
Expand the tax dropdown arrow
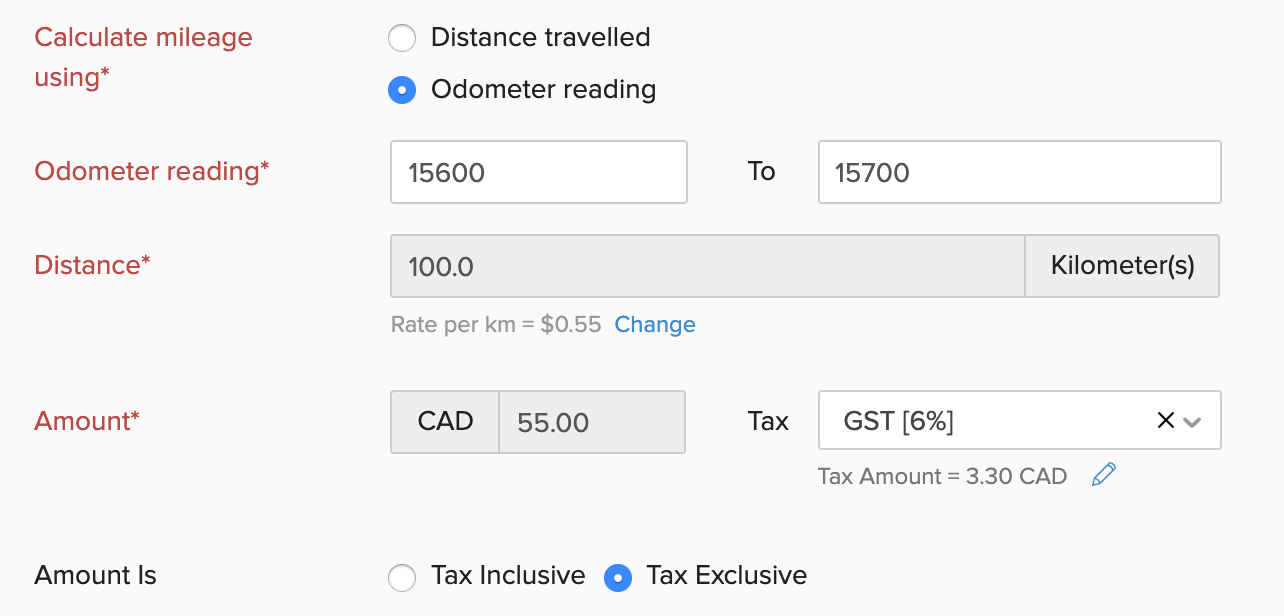[1192, 422]
